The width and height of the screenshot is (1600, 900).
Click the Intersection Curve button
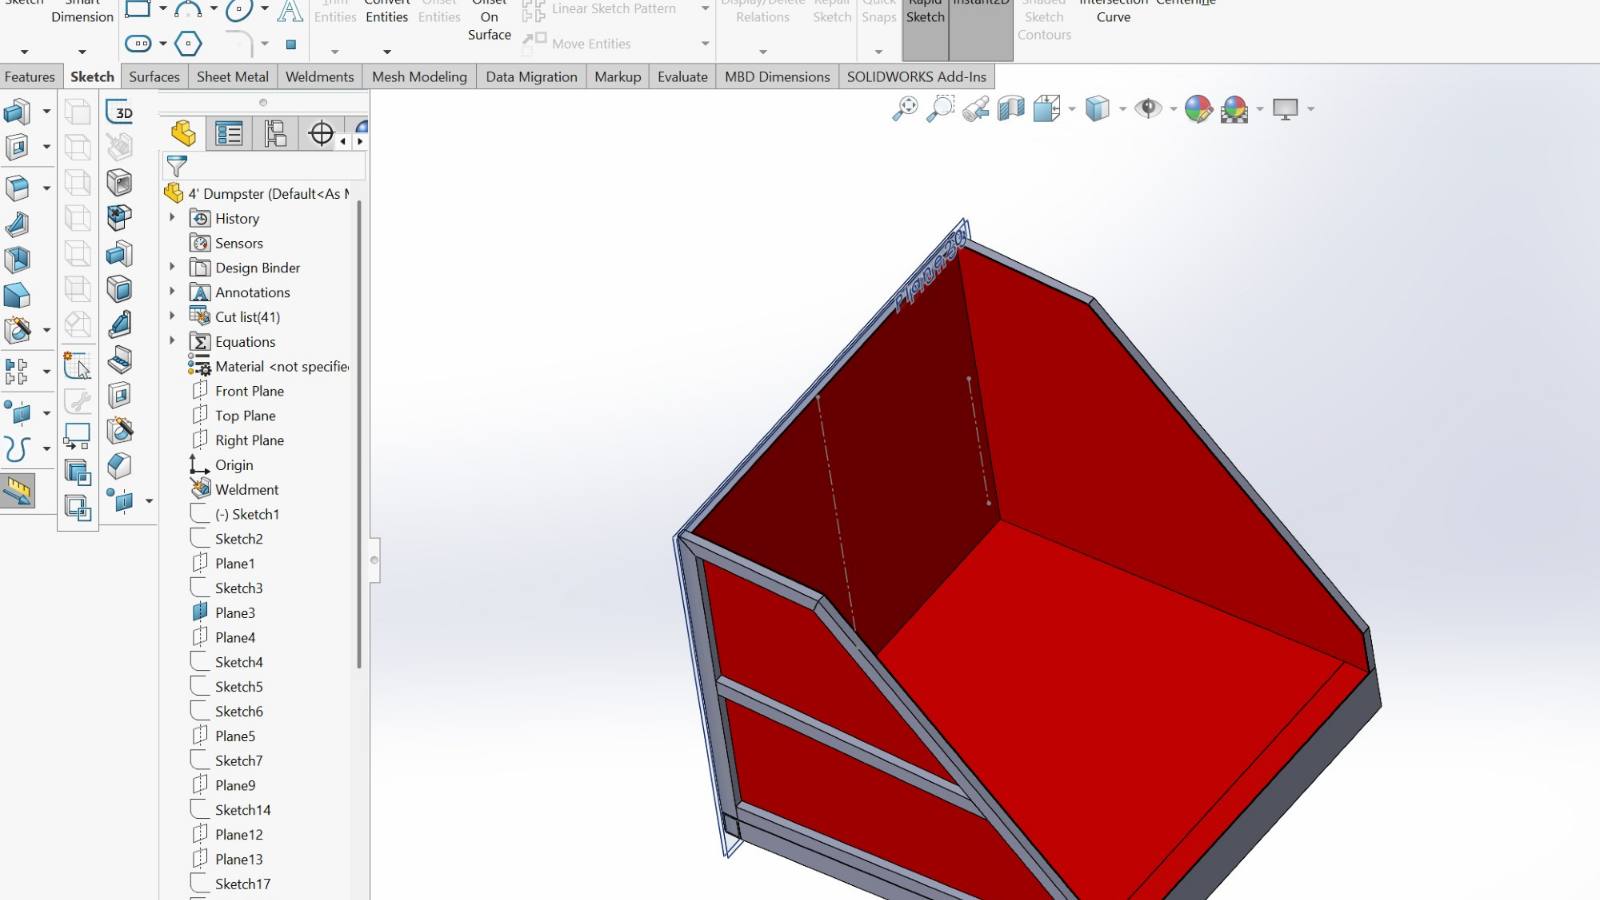1113,14
